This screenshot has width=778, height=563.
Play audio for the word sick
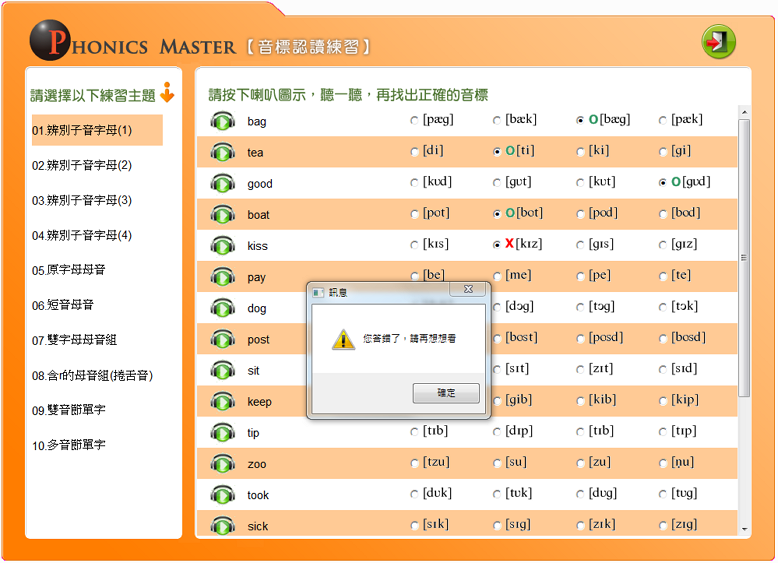coord(222,526)
